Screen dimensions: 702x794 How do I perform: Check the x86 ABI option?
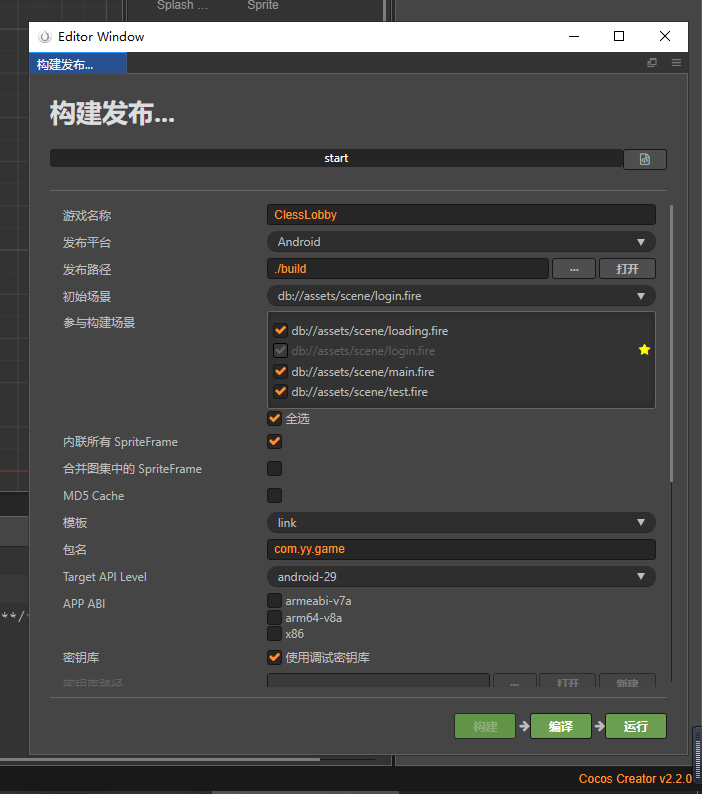[275, 633]
